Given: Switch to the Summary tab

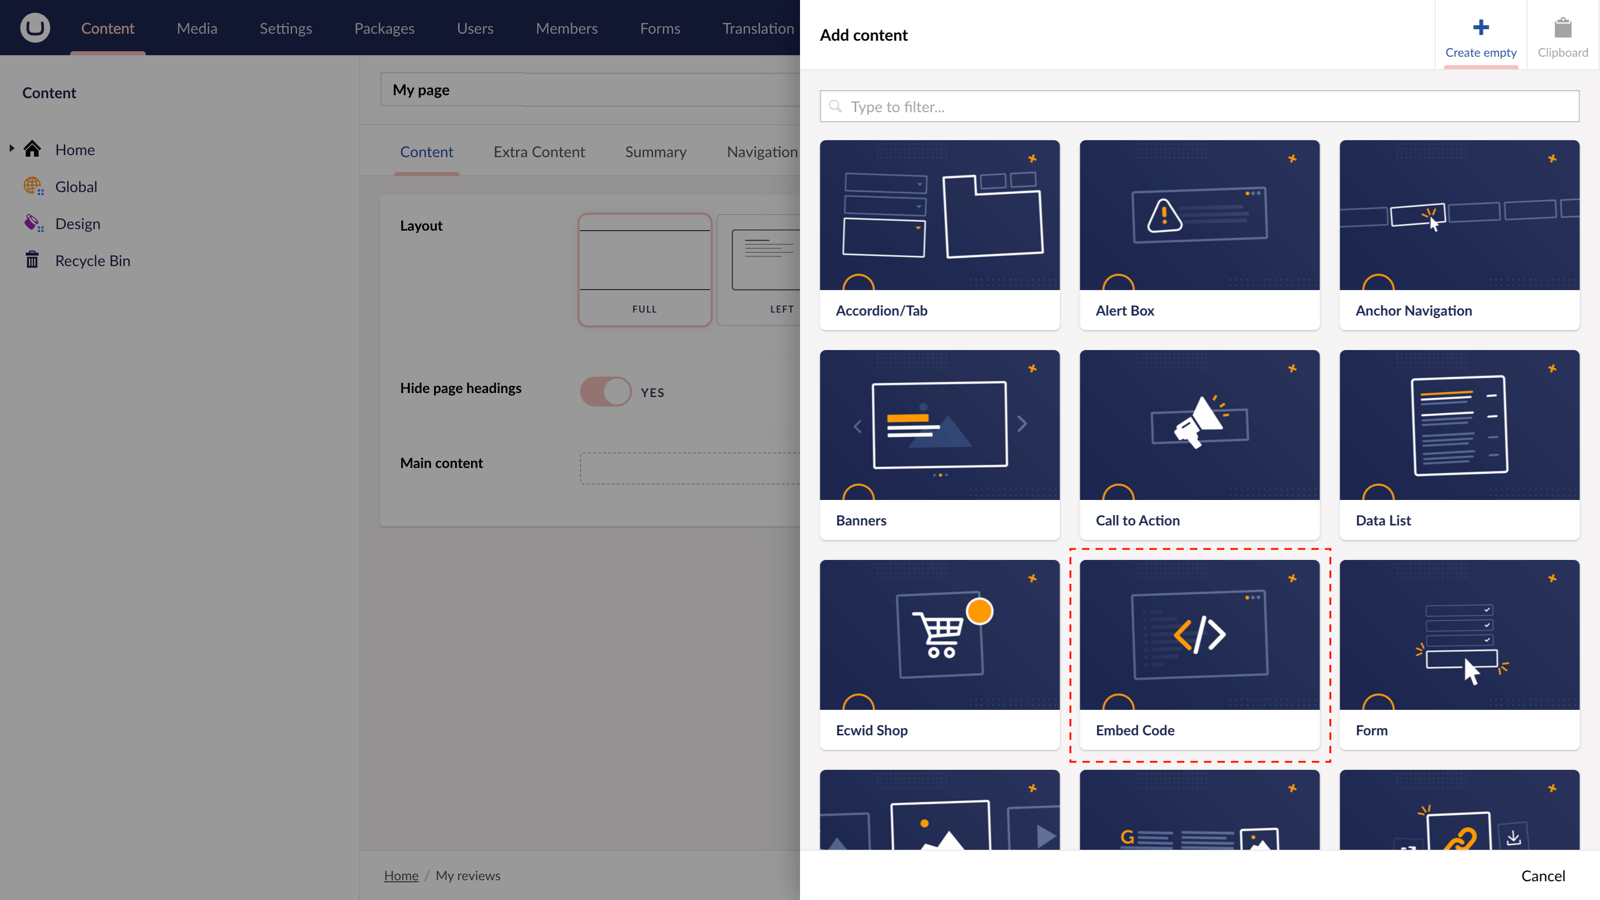Looking at the screenshot, I should click(656, 152).
